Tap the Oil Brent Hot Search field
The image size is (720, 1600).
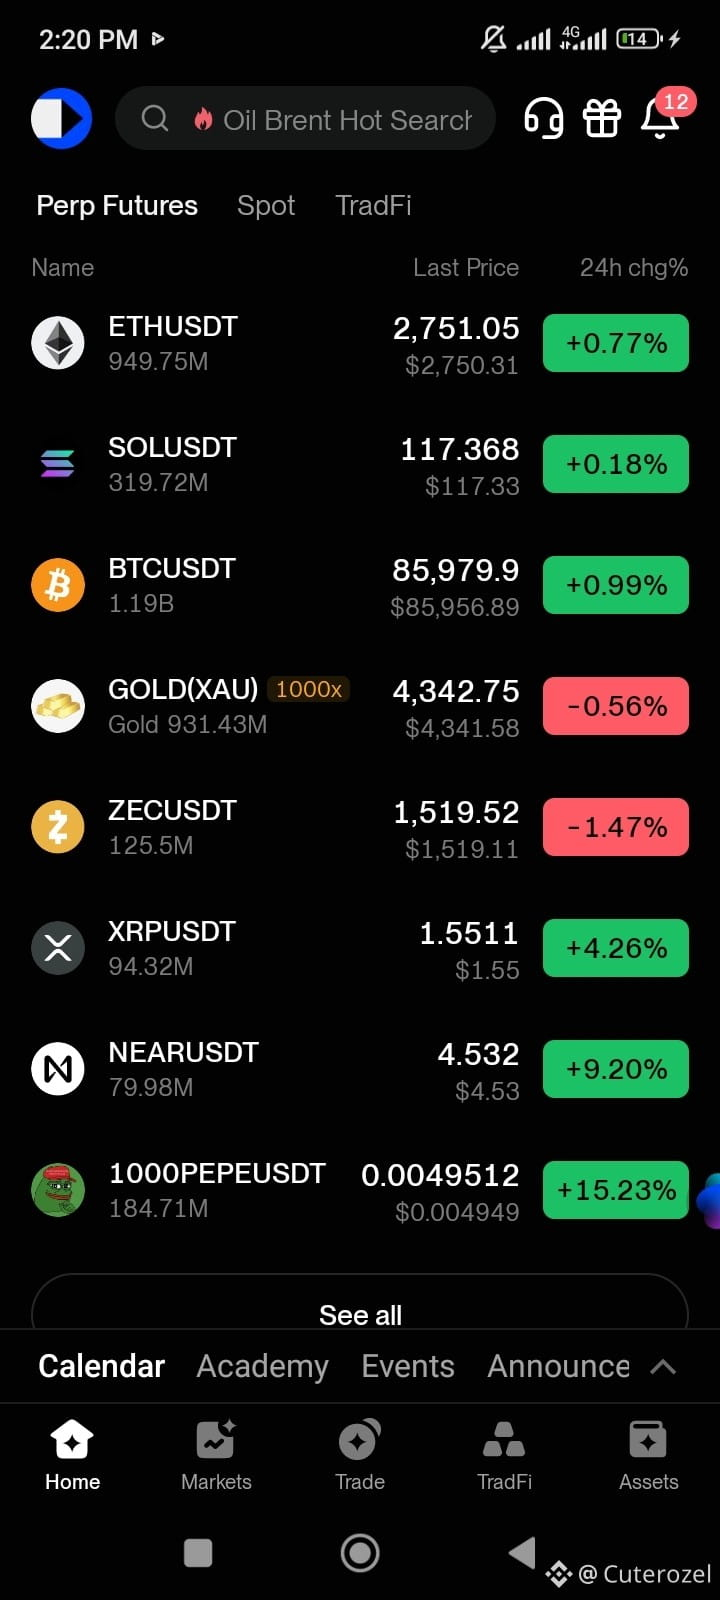(x=305, y=119)
